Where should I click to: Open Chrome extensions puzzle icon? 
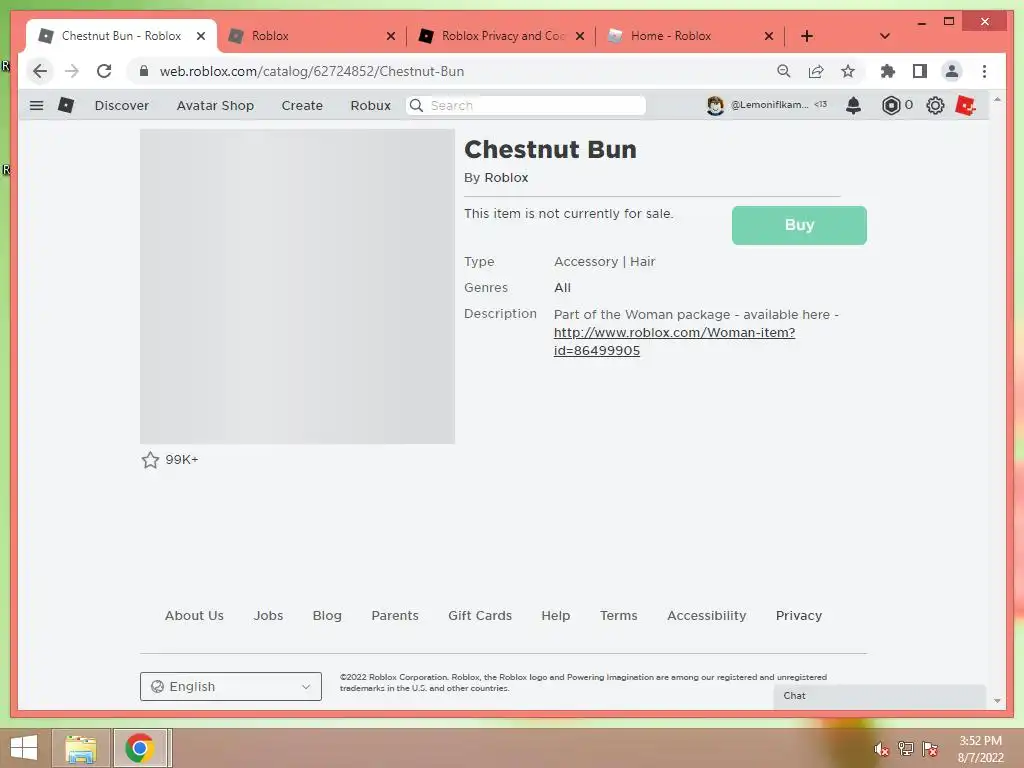(x=888, y=71)
